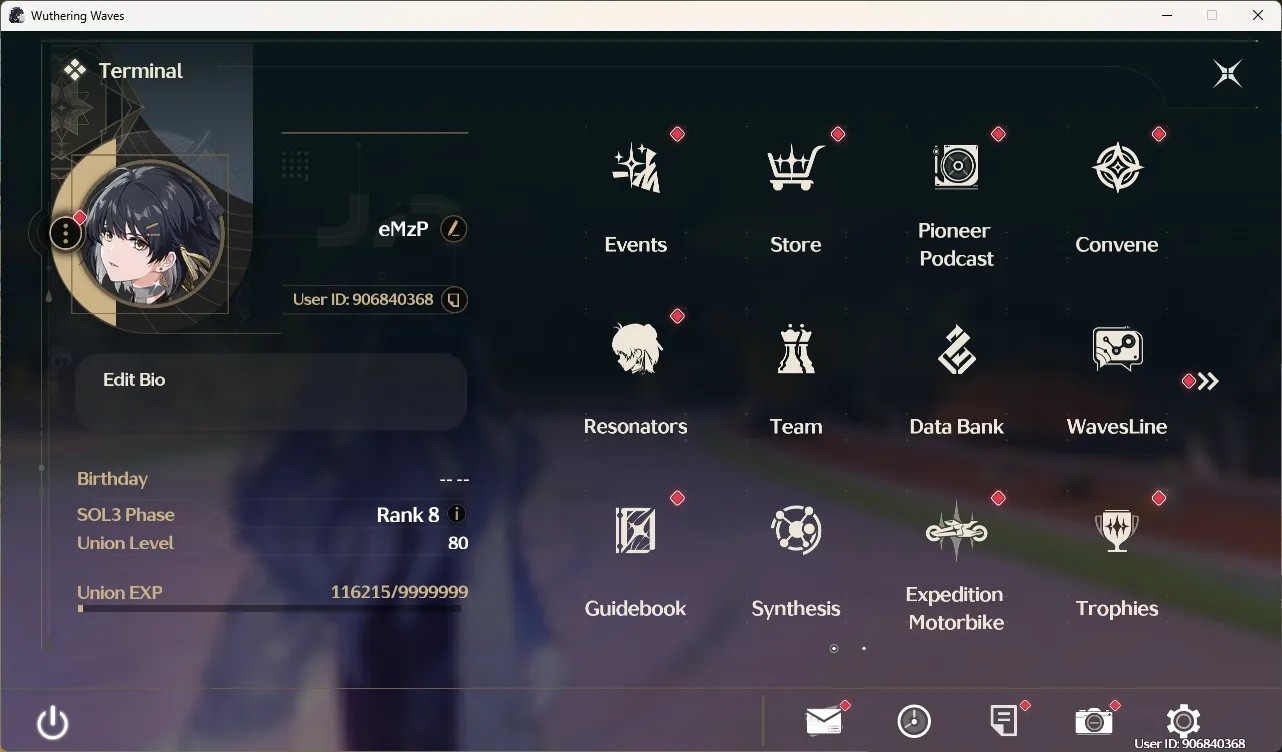Expand the three-dot options beside avatar
The image size is (1282, 752).
click(x=65, y=234)
